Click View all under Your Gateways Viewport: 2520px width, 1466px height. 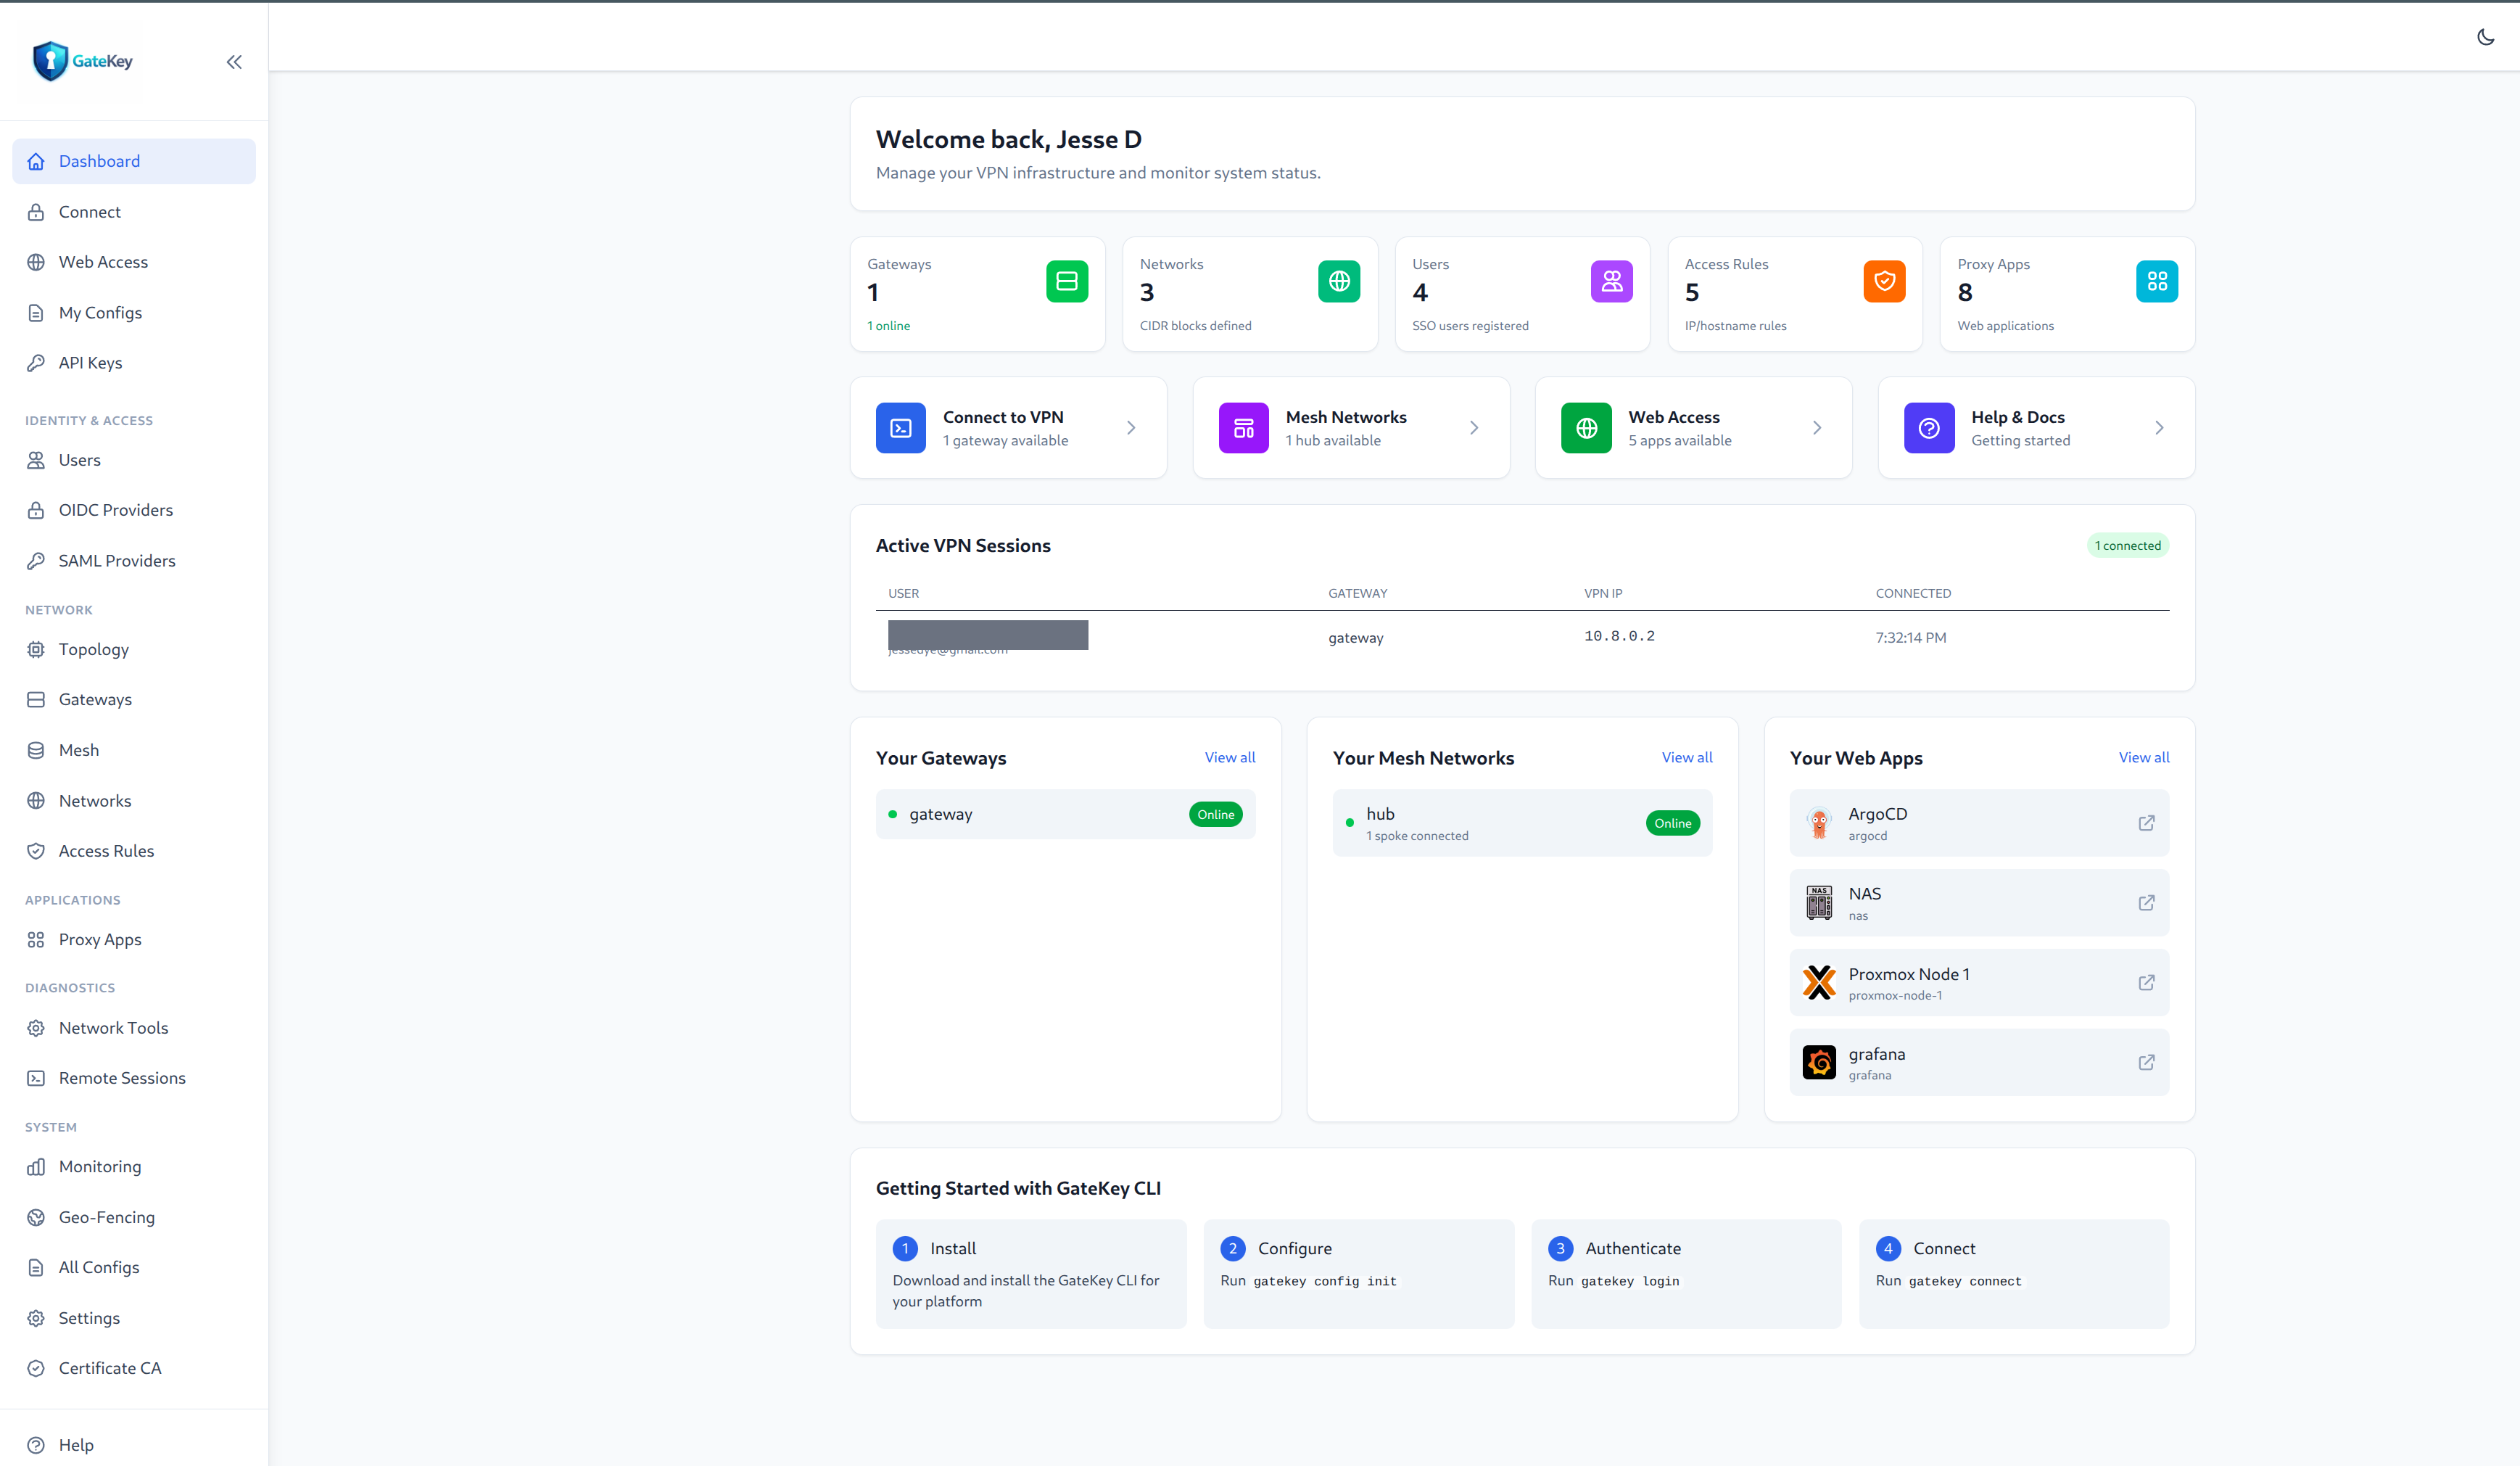point(1229,757)
